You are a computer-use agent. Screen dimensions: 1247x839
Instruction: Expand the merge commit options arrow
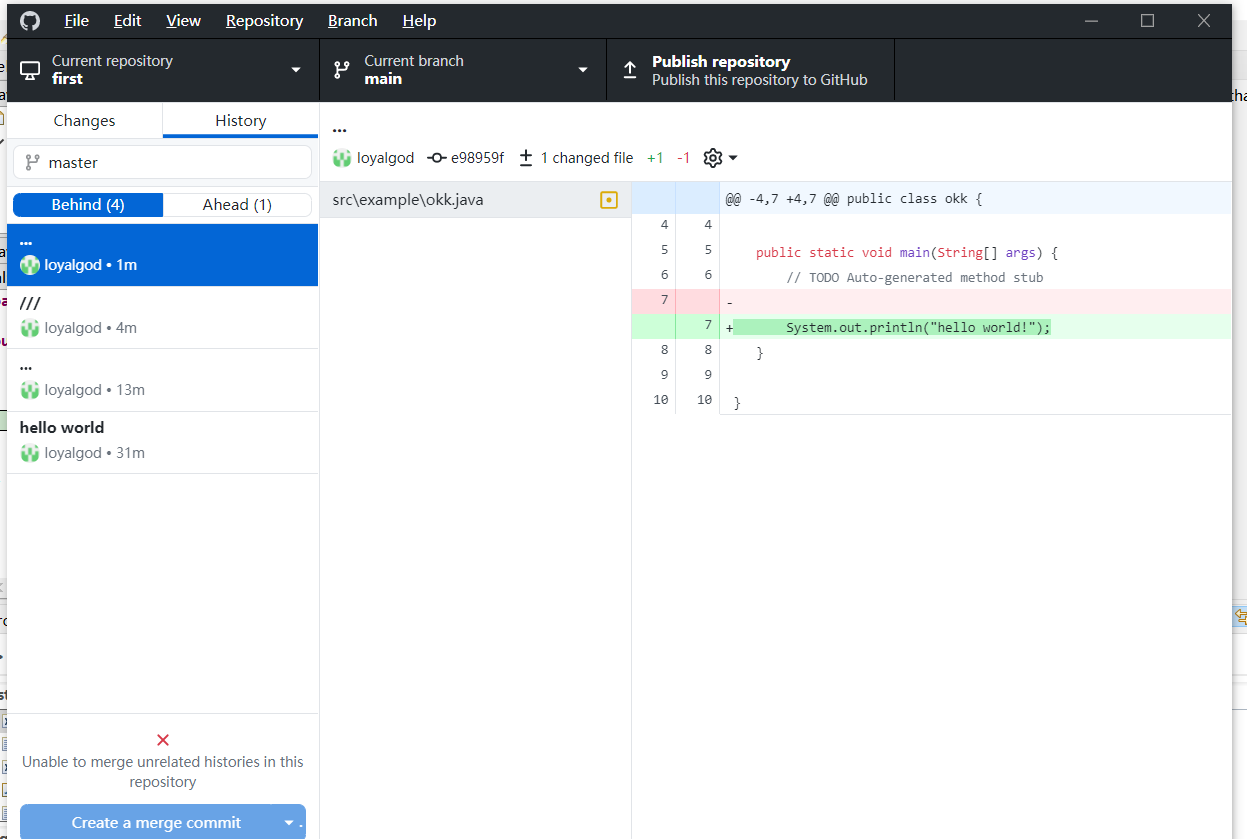(x=290, y=823)
